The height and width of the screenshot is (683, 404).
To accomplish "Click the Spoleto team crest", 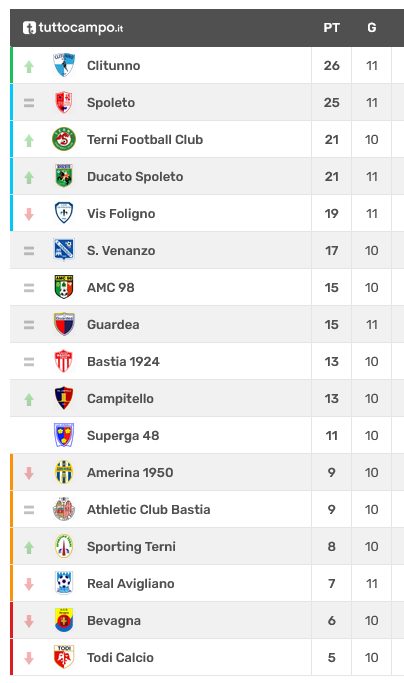I will click(64, 102).
